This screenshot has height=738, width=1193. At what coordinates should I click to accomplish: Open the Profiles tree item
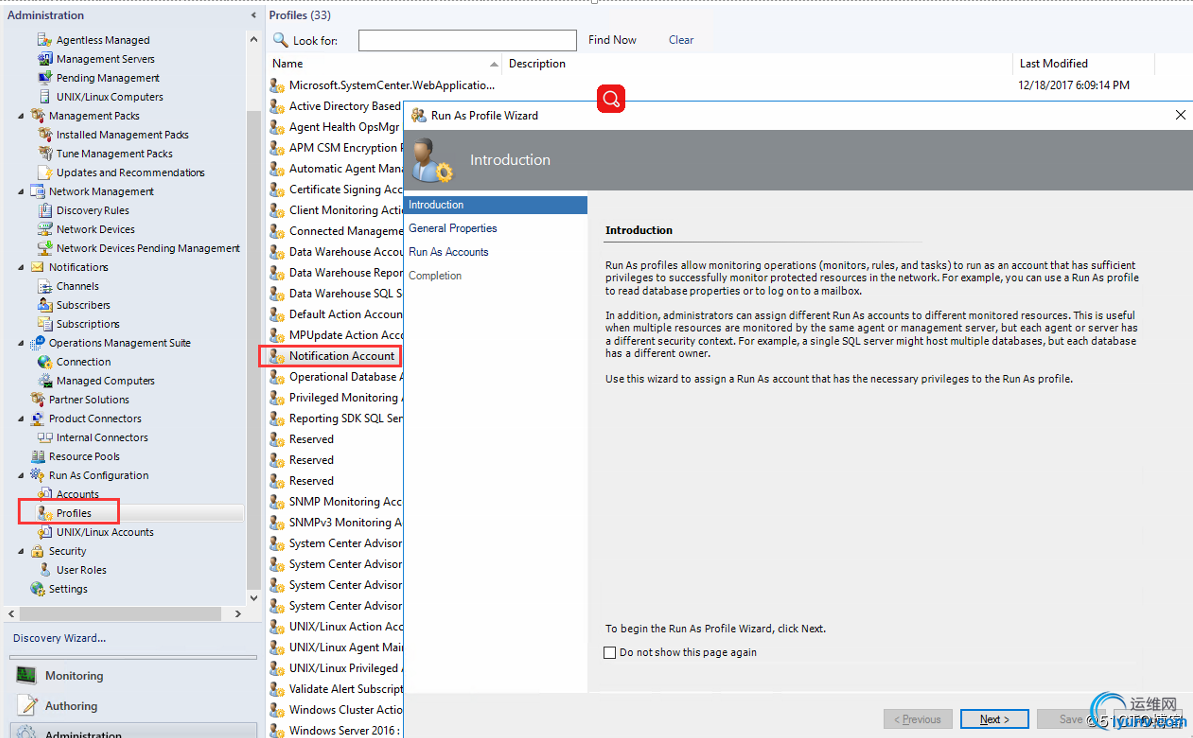pyautogui.click(x=74, y=513)
